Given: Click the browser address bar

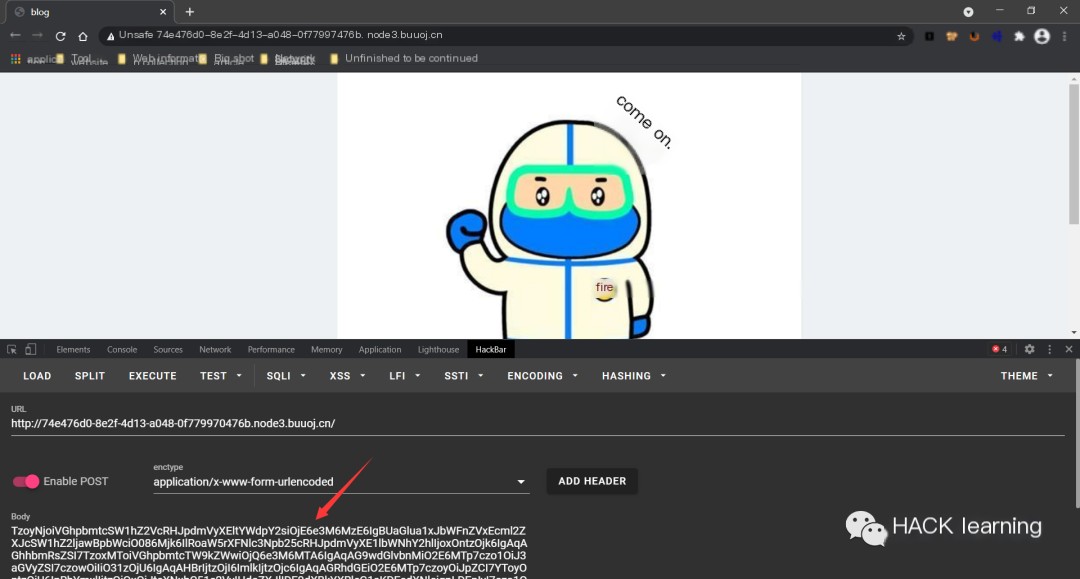Looking at the screenshot, I should [506, 36].
